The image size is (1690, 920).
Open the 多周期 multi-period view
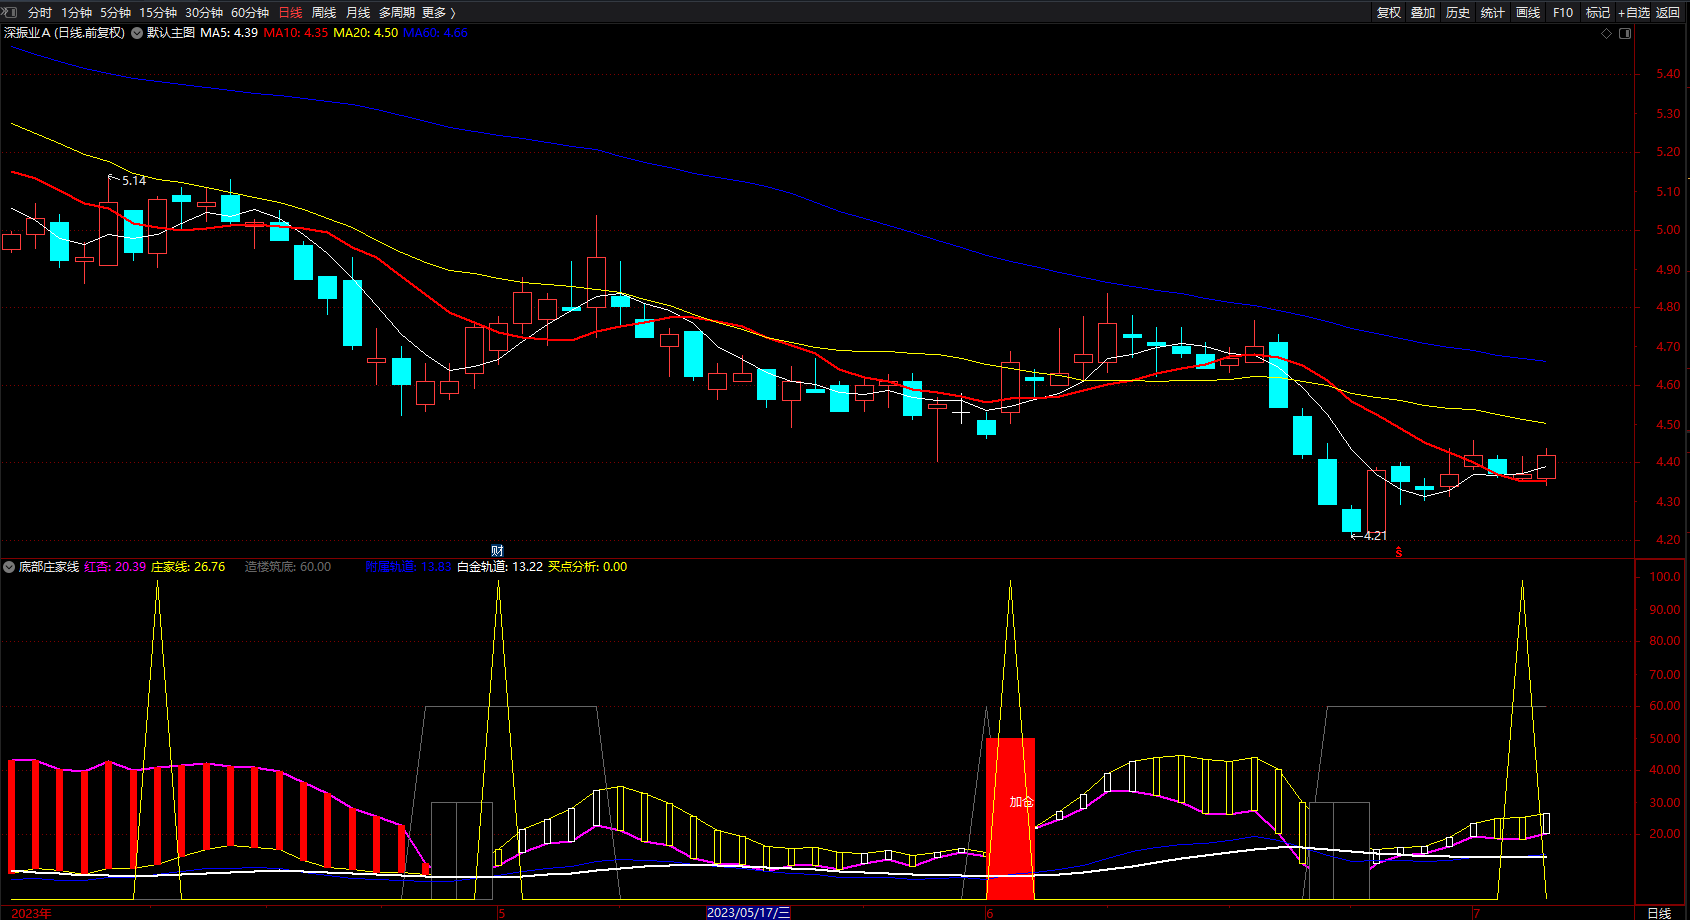pyautogui.click(x=397, y=13)
